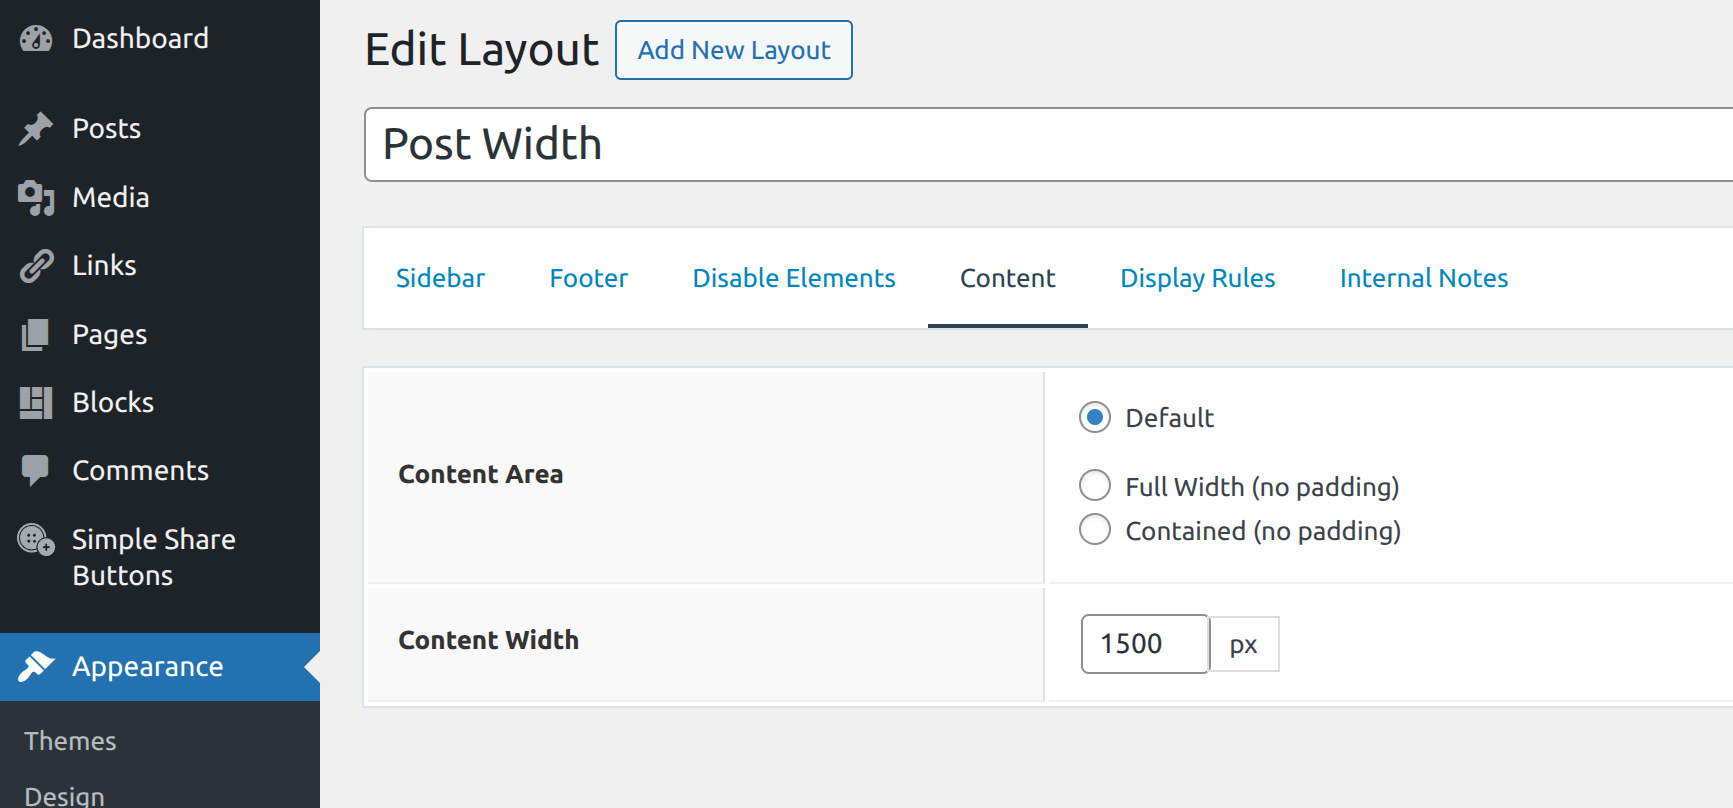Click the Simple Share Buttons icon
The image size is (1733, 808).
click(x=36, y=540)
